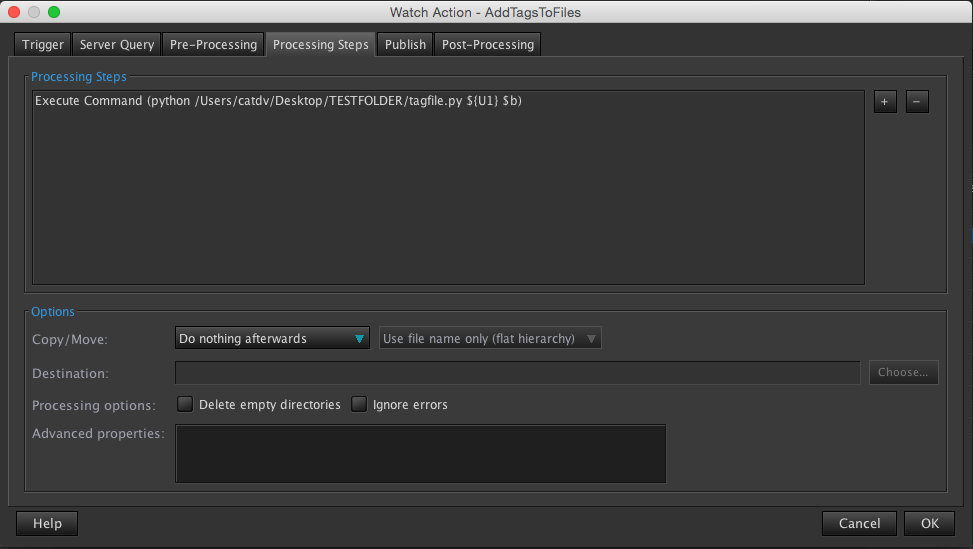Expand the 'Do nothing afterwards' Copy/Move dropdown
973x549 pixels.
(272, 339)
